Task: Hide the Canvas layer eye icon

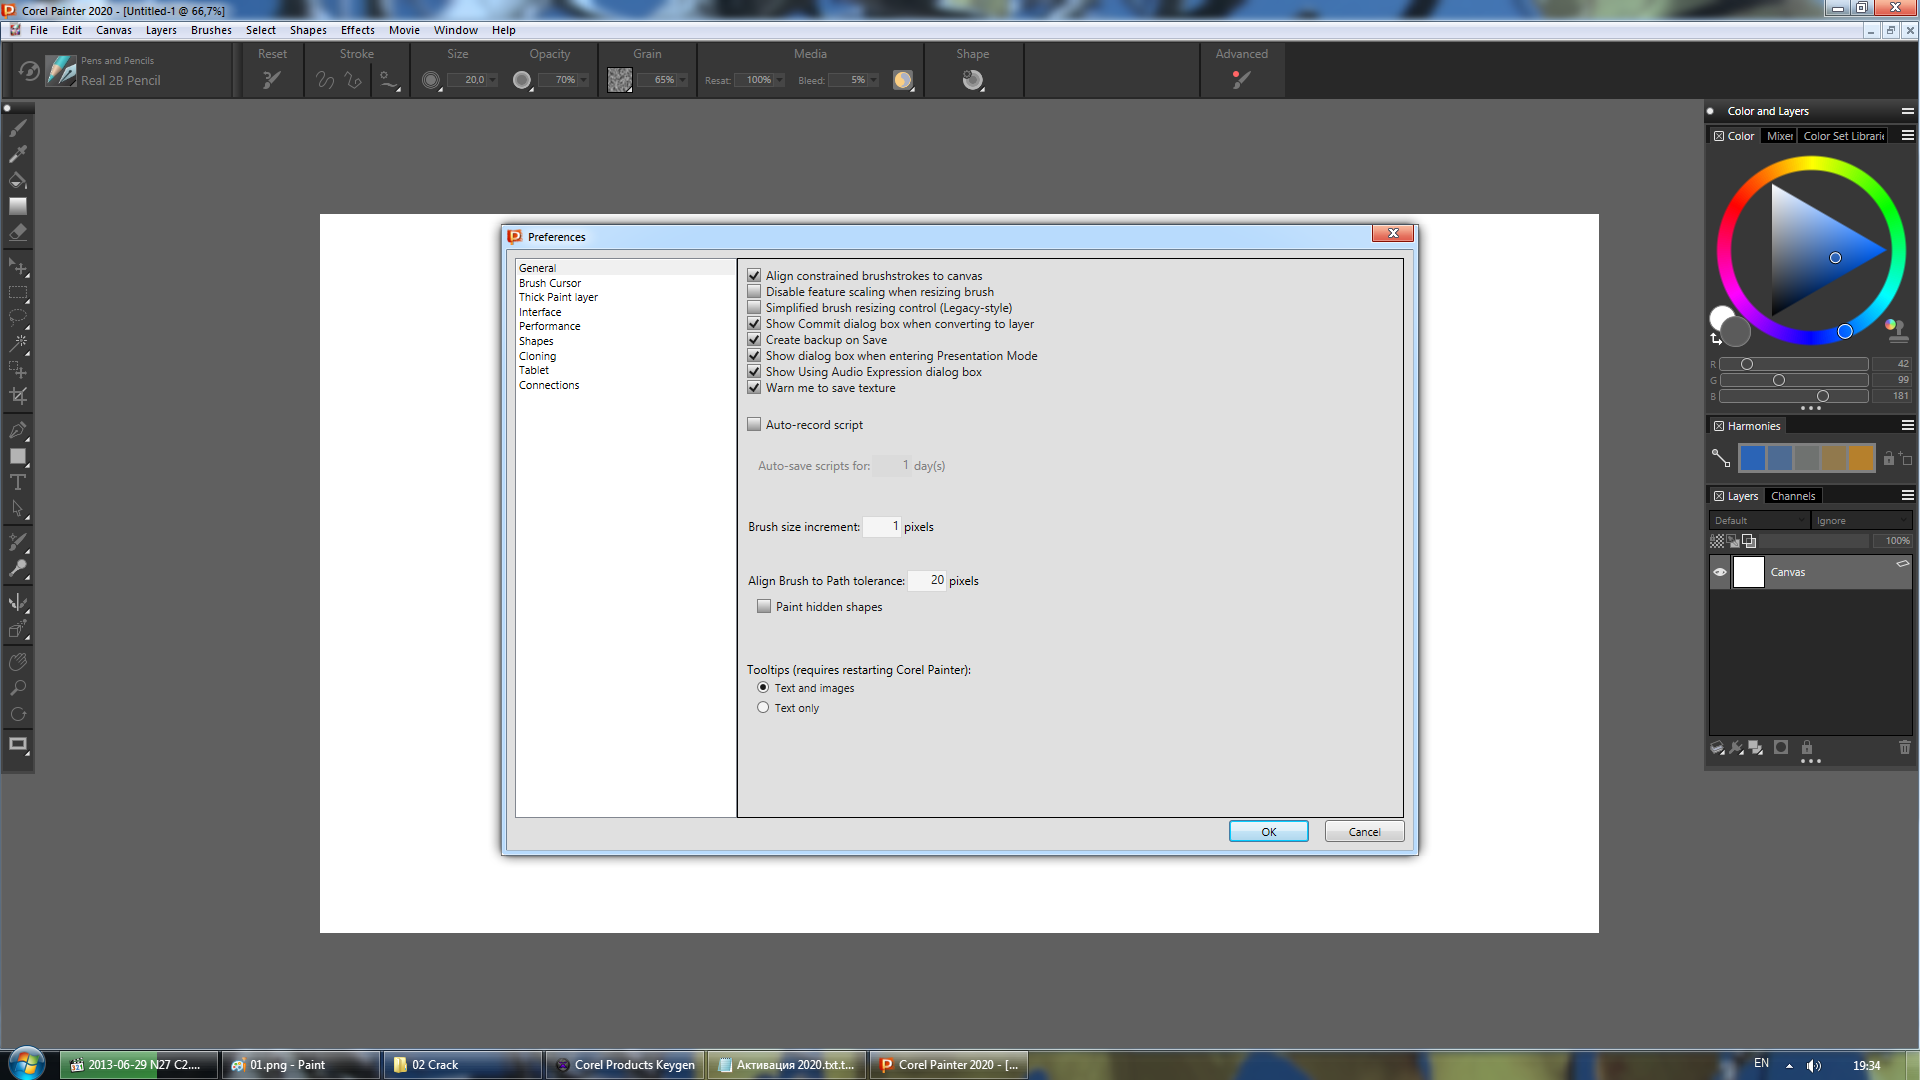Action: pos(1720,573)
